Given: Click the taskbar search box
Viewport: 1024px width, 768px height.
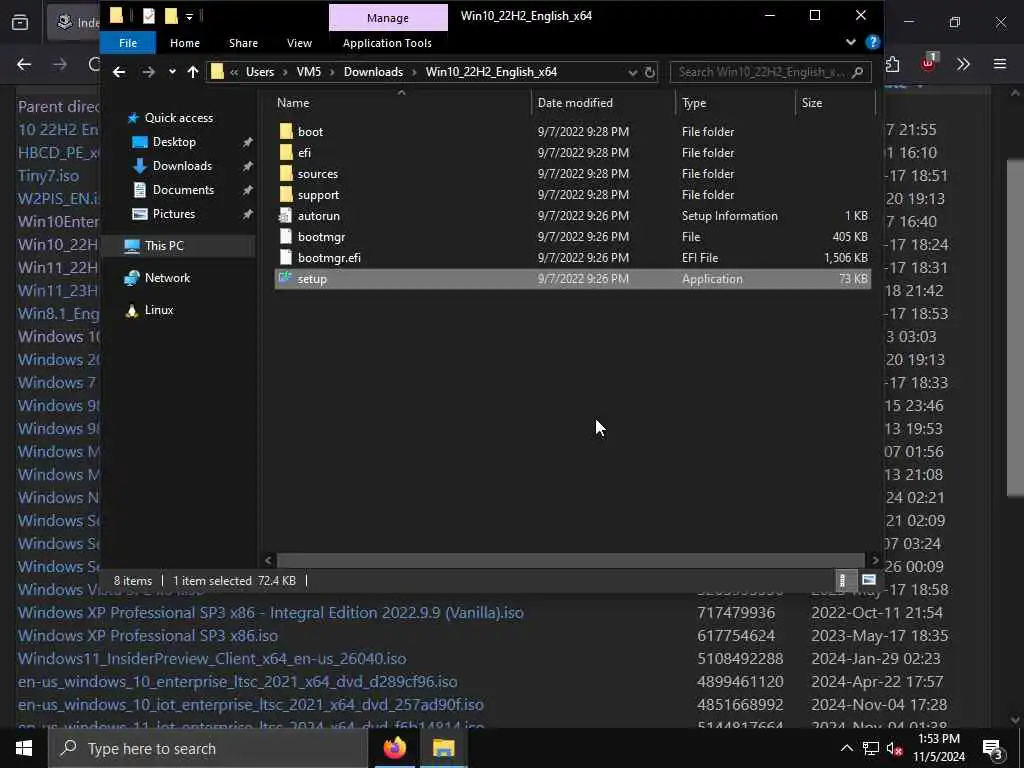Looking at the screenshot, I should coord(208,748).
